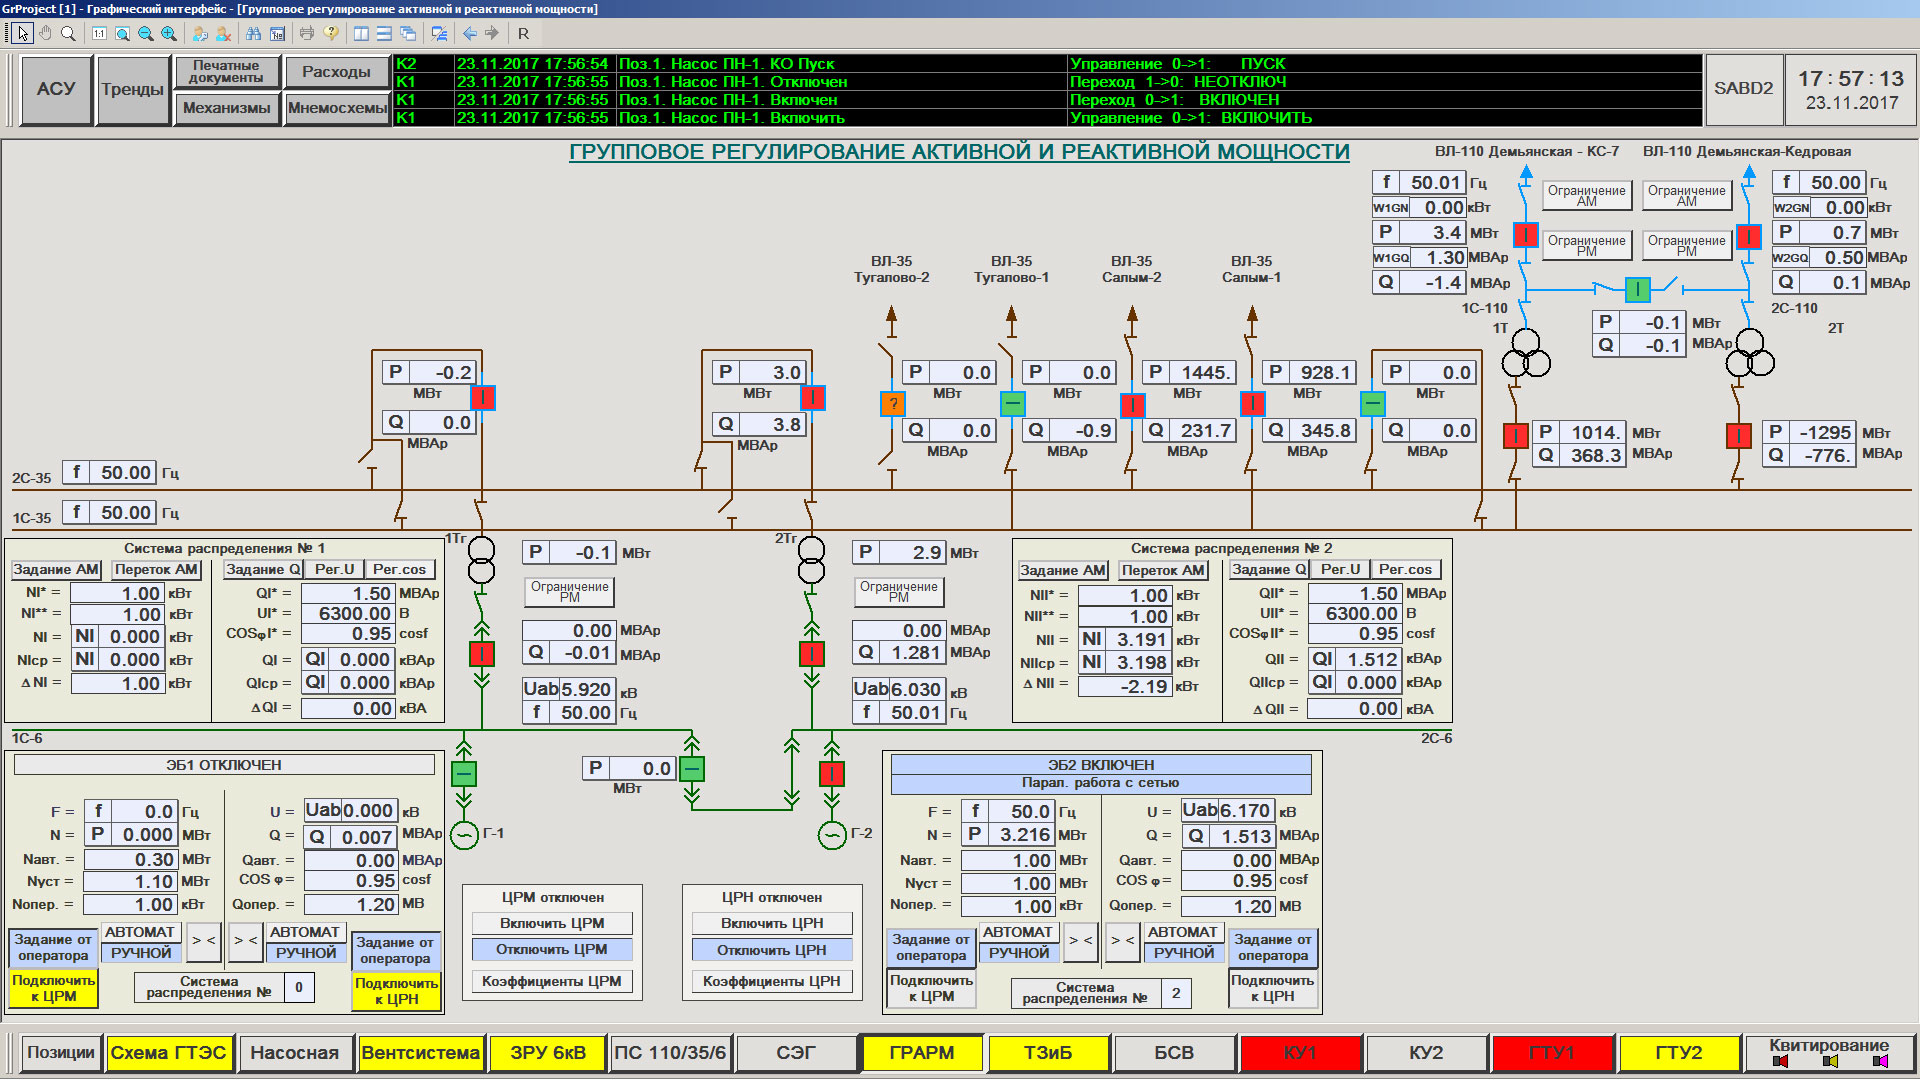Screen dimensions: 1920x1080
Task: Select the magnifier tool in the toolbar
Action: (x=68, y=33)
